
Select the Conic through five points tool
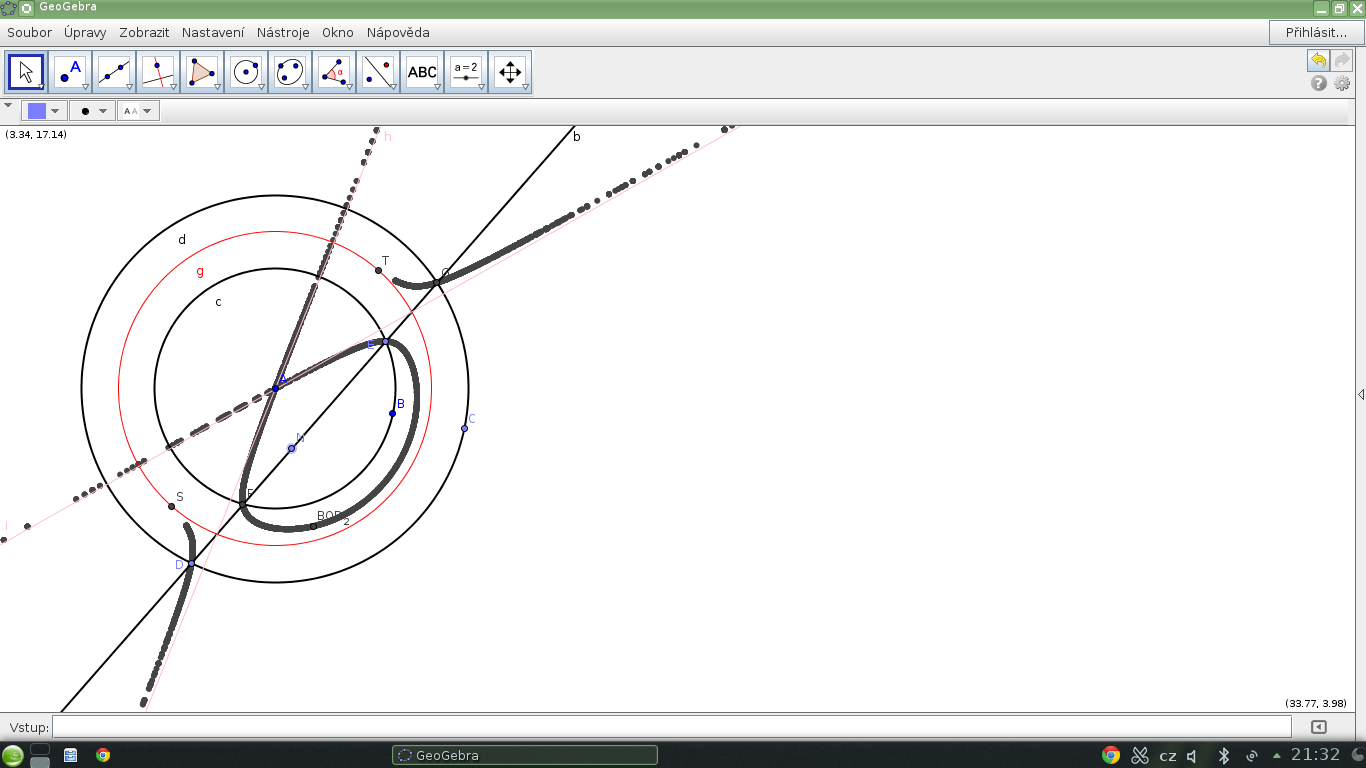[290, 72]
